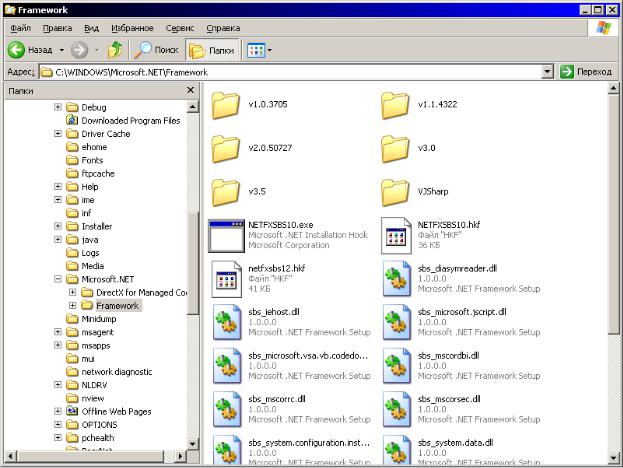Select the sbs_diasymreader.dll icon

(396, 279)
